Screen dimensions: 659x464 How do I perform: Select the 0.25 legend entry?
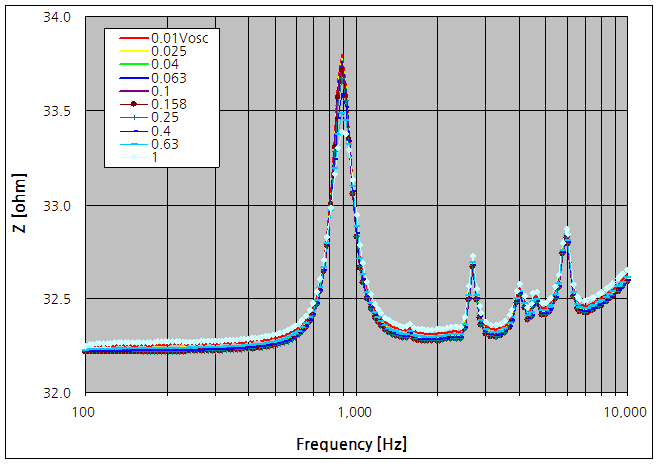pyautogui.click(x=149, y=117)
